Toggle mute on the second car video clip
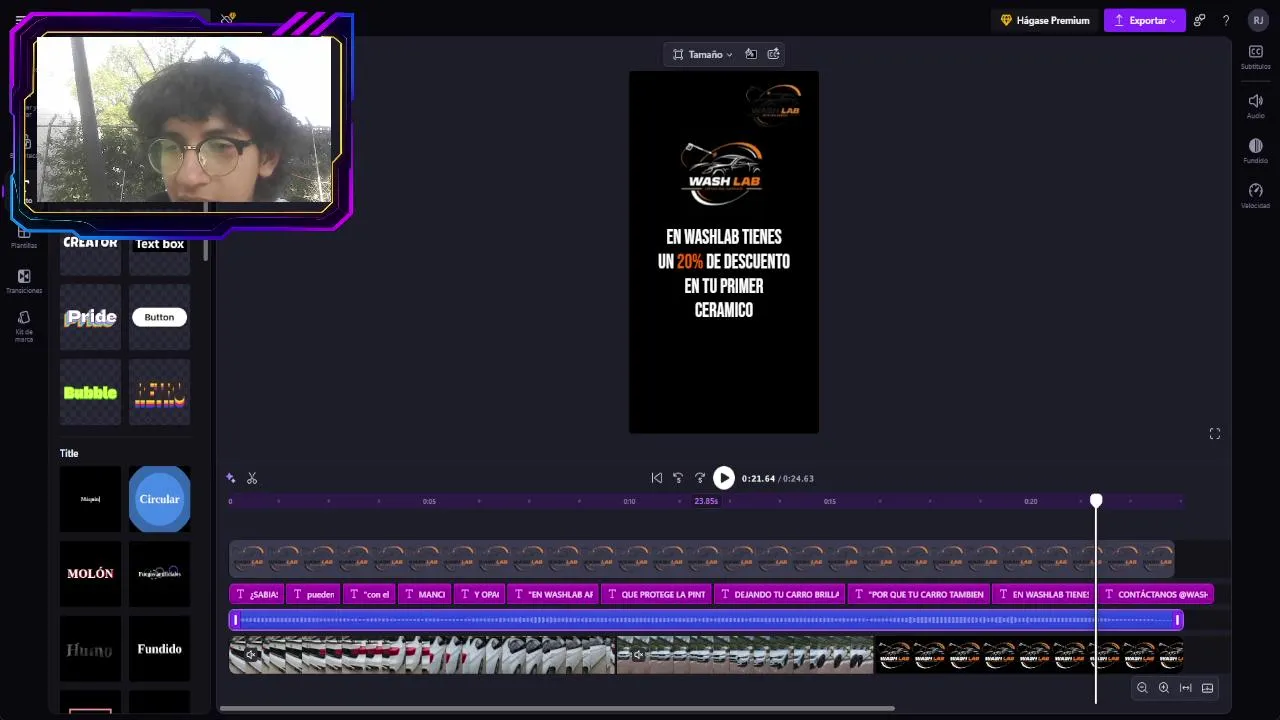This screenshot has width=1280, height=720. 638,655
